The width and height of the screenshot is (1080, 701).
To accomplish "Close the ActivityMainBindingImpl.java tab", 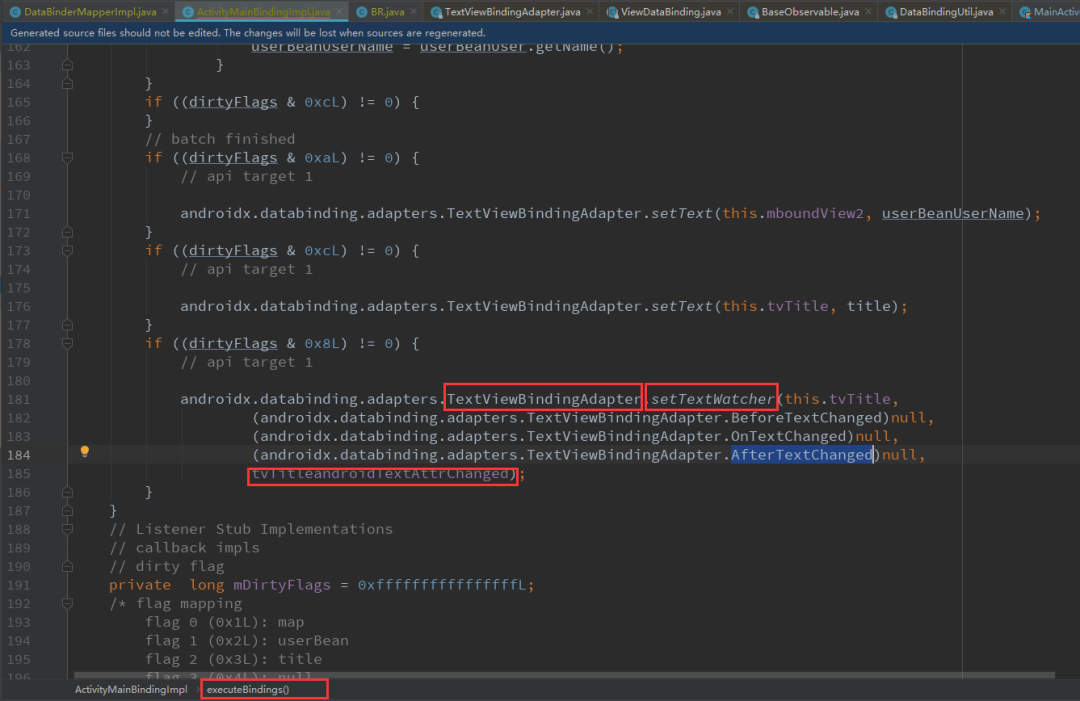I will [339, 12].
